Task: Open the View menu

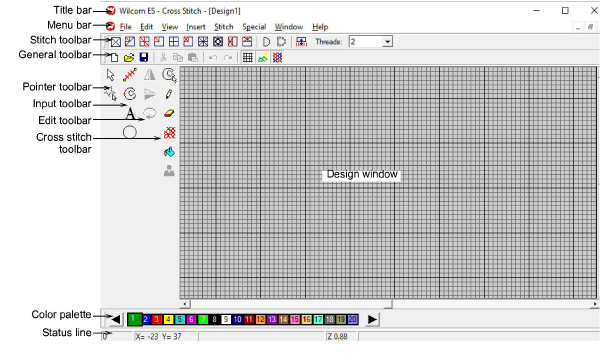Action: [170, 27]
